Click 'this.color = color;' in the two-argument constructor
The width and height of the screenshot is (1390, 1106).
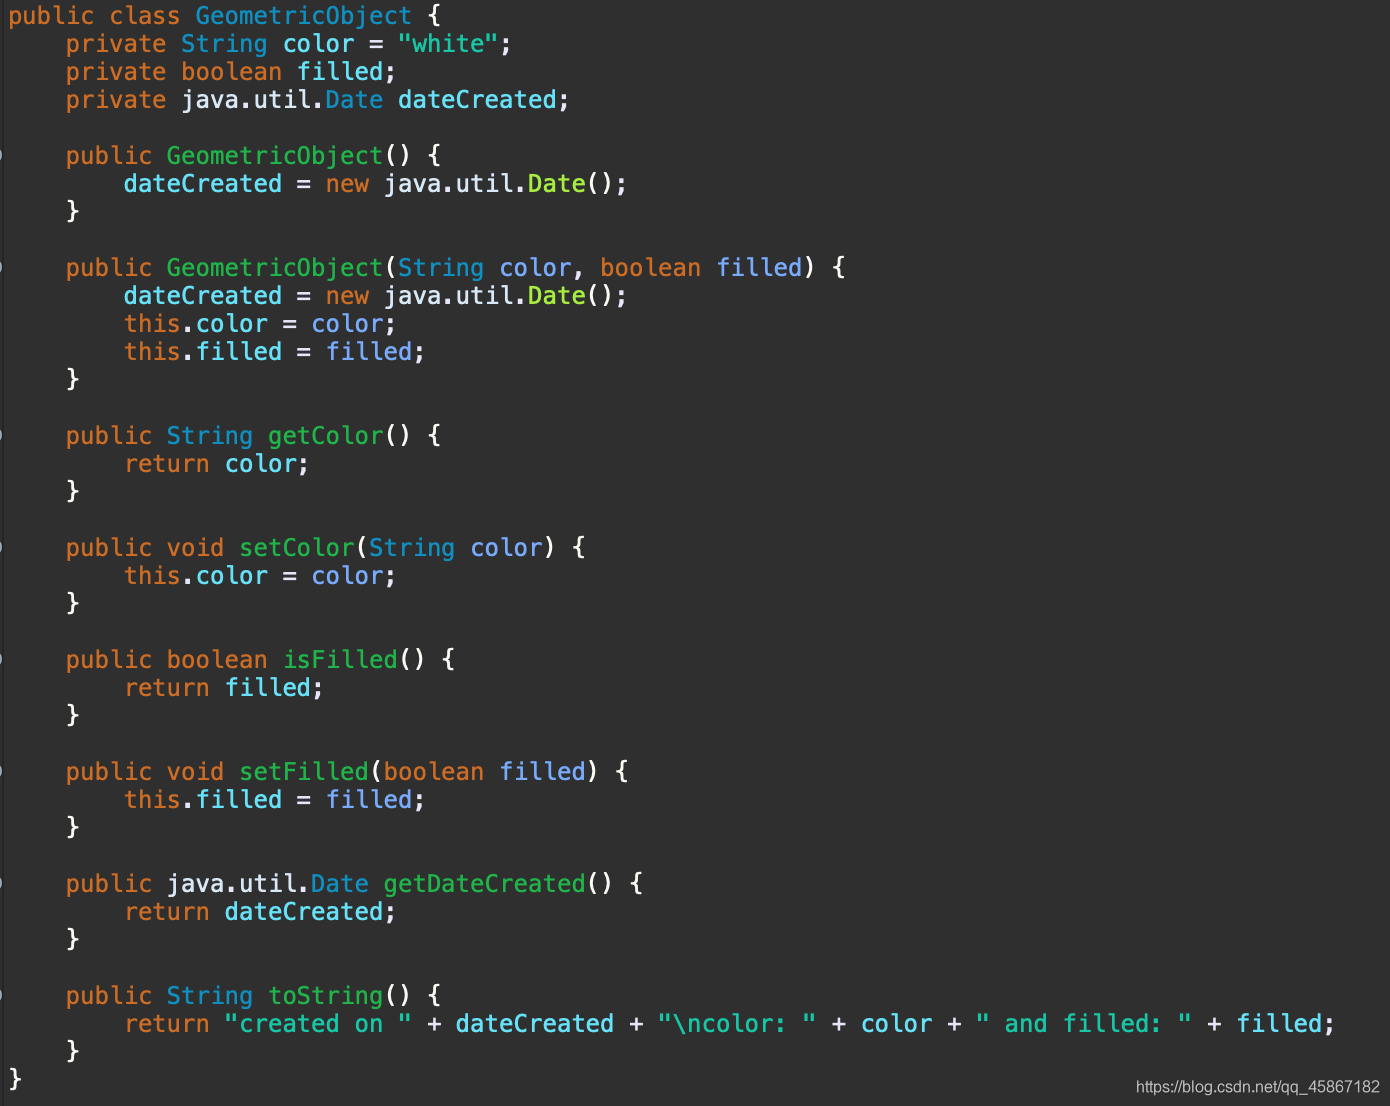tap(260, 324)
